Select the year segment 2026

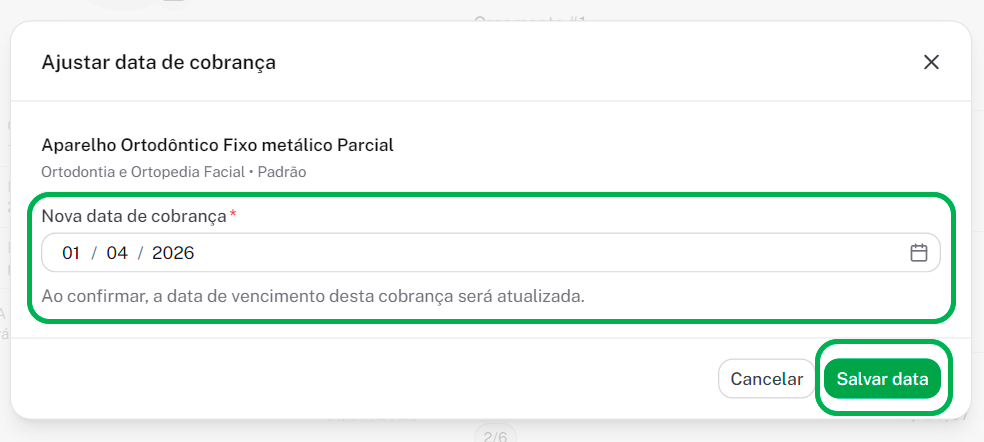coord(173,253)
